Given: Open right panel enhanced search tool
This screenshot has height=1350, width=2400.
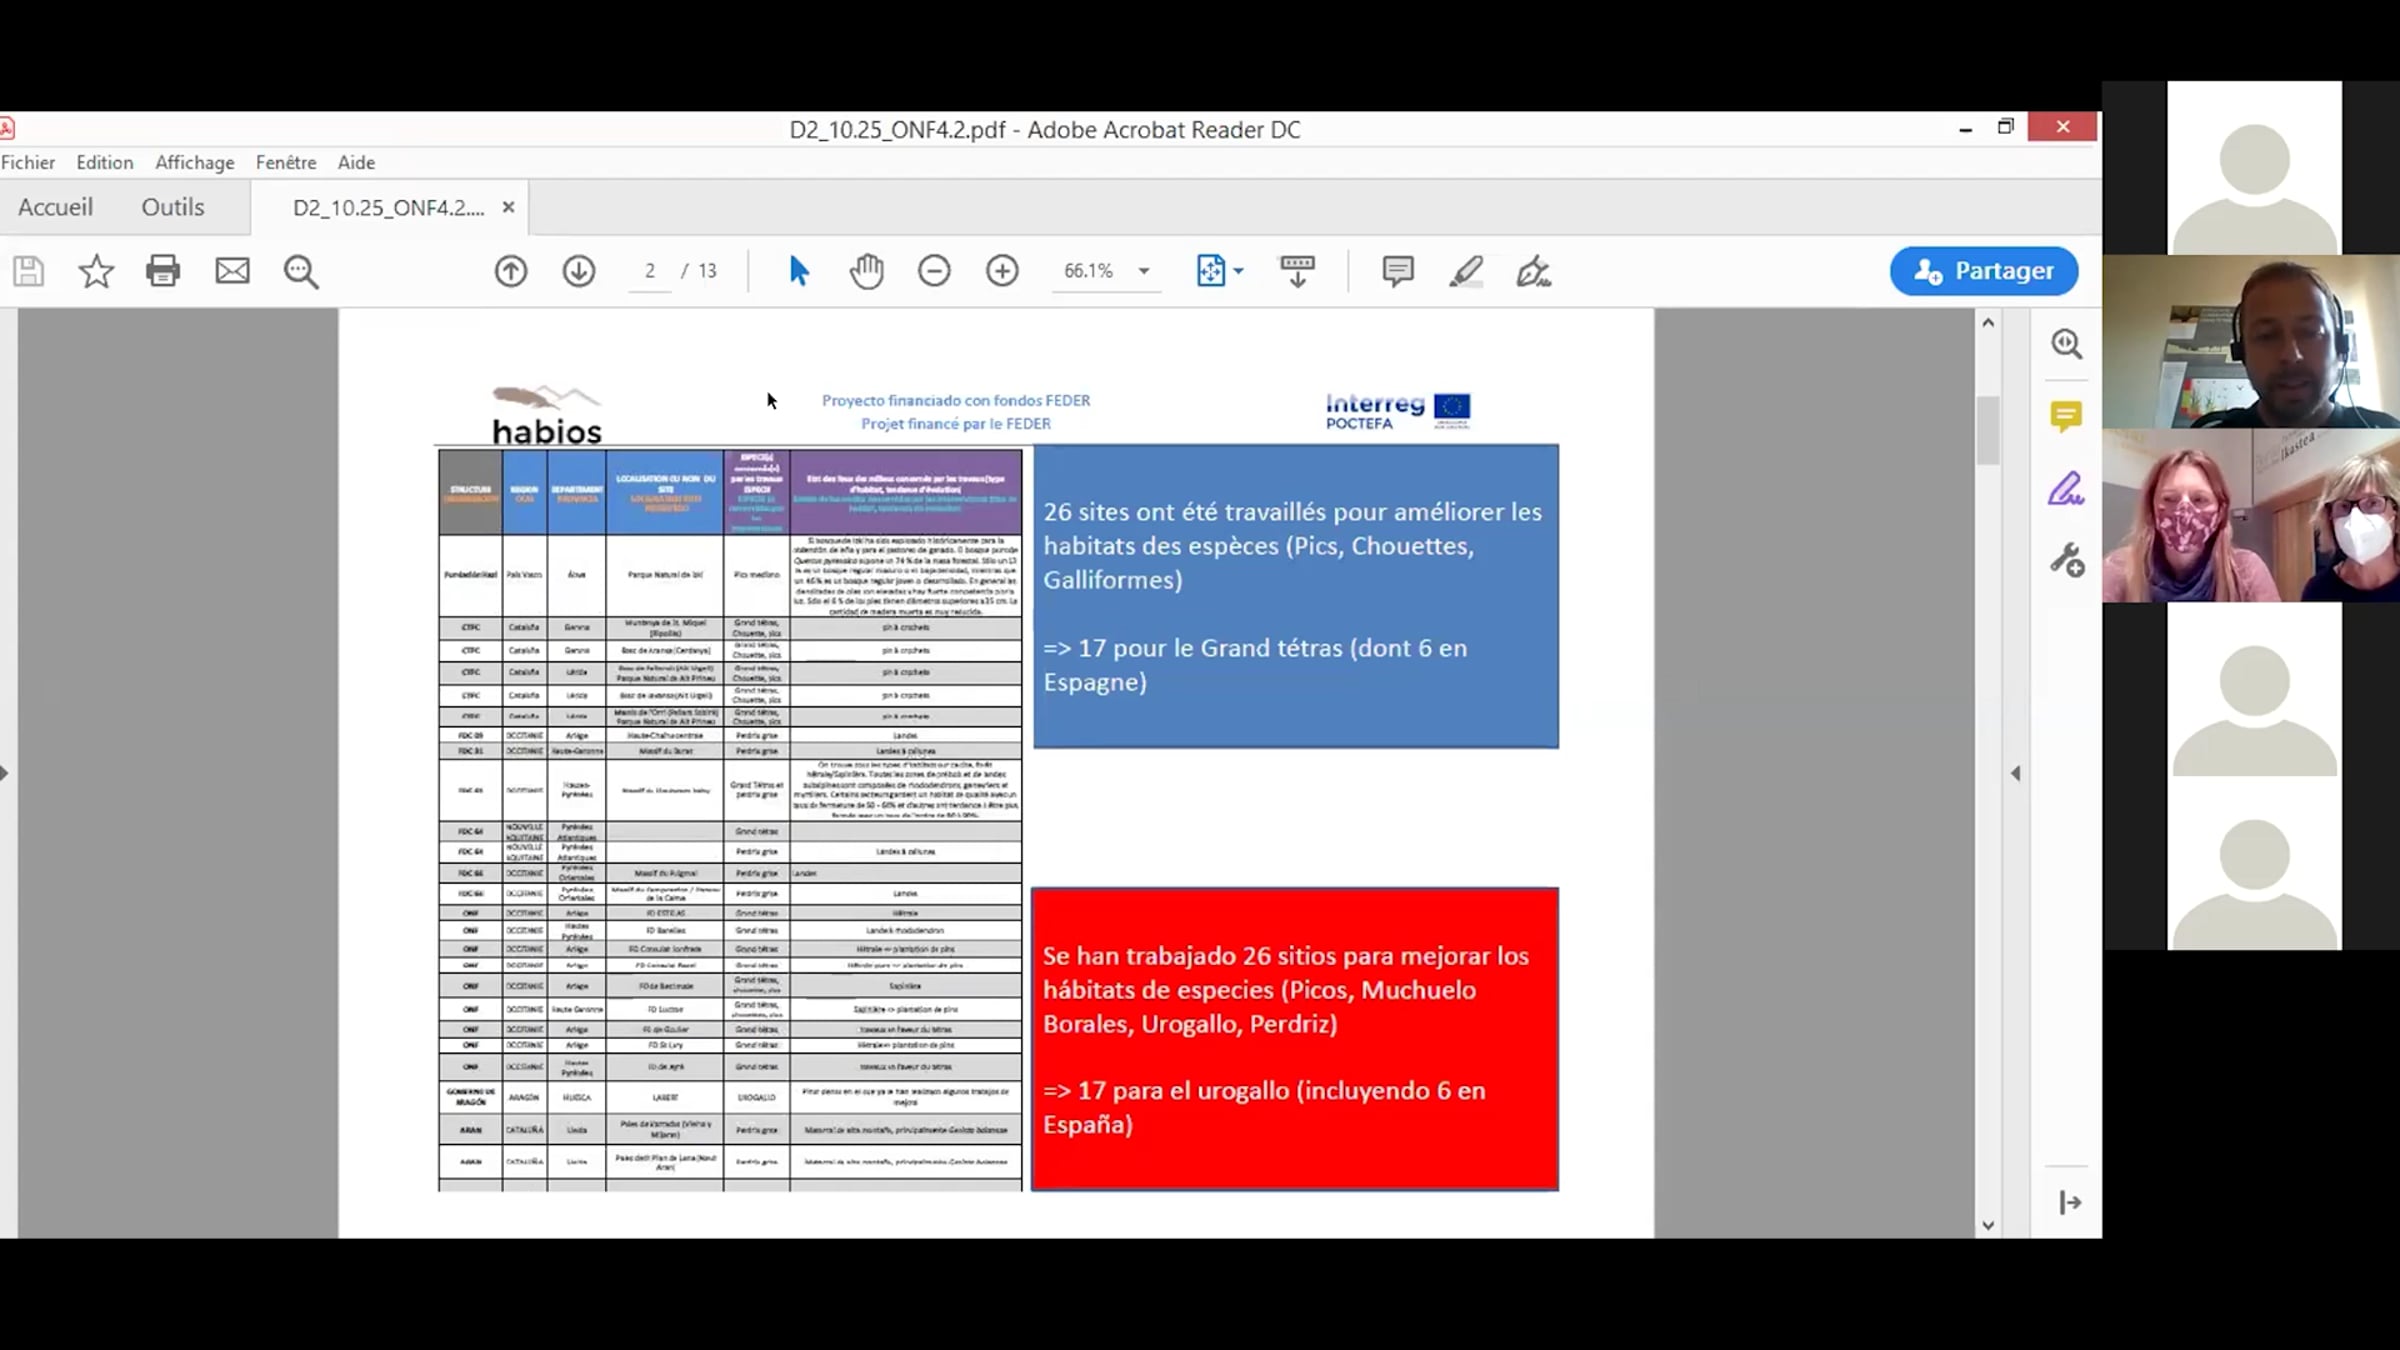Looking at the screenshot, I should tap(2066, 344).
